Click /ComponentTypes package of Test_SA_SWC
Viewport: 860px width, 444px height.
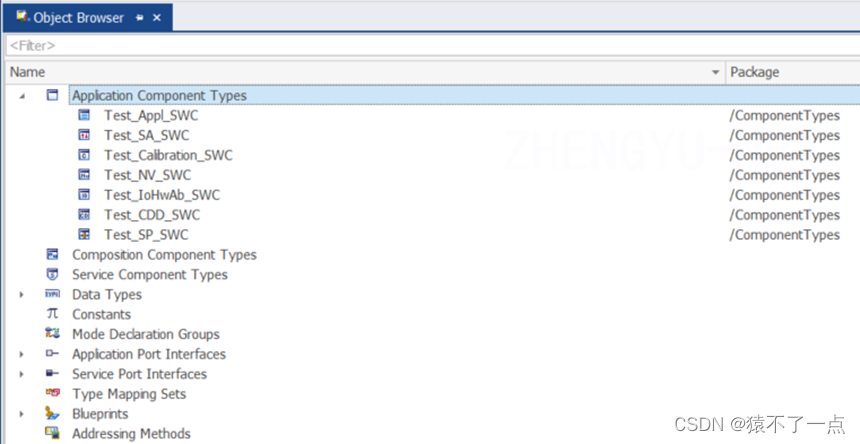point(784,135)
